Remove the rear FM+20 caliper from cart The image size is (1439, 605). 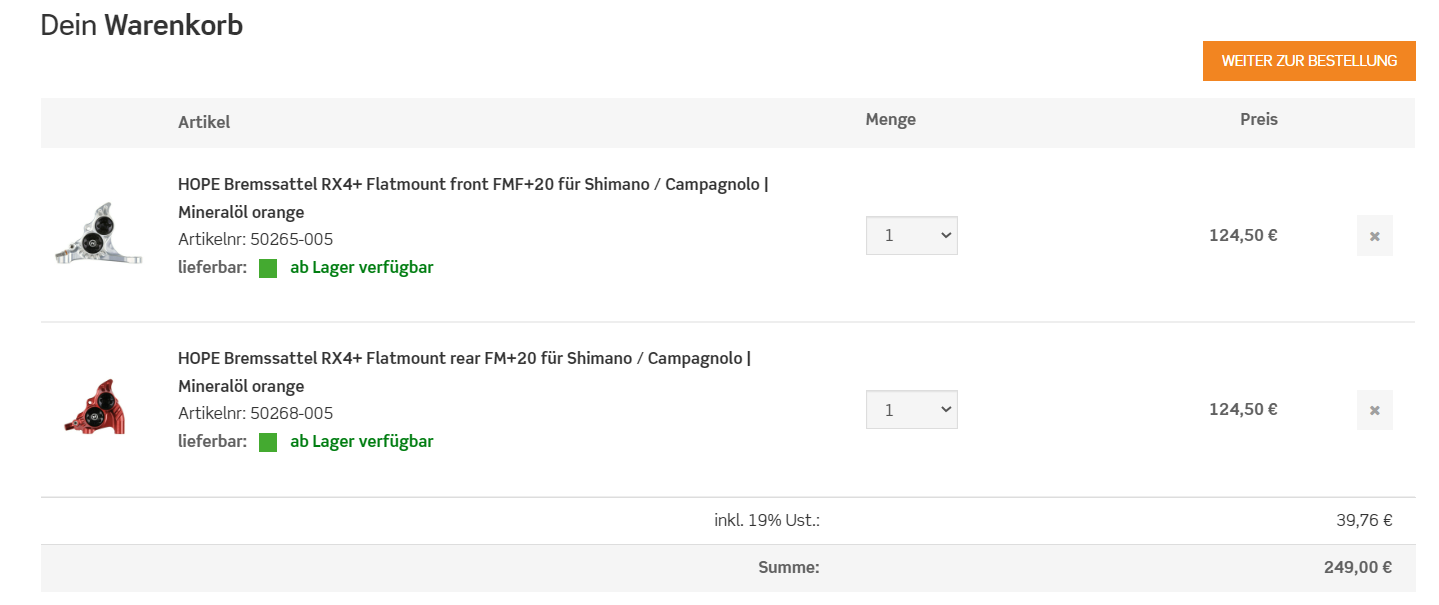point(1374,410)
